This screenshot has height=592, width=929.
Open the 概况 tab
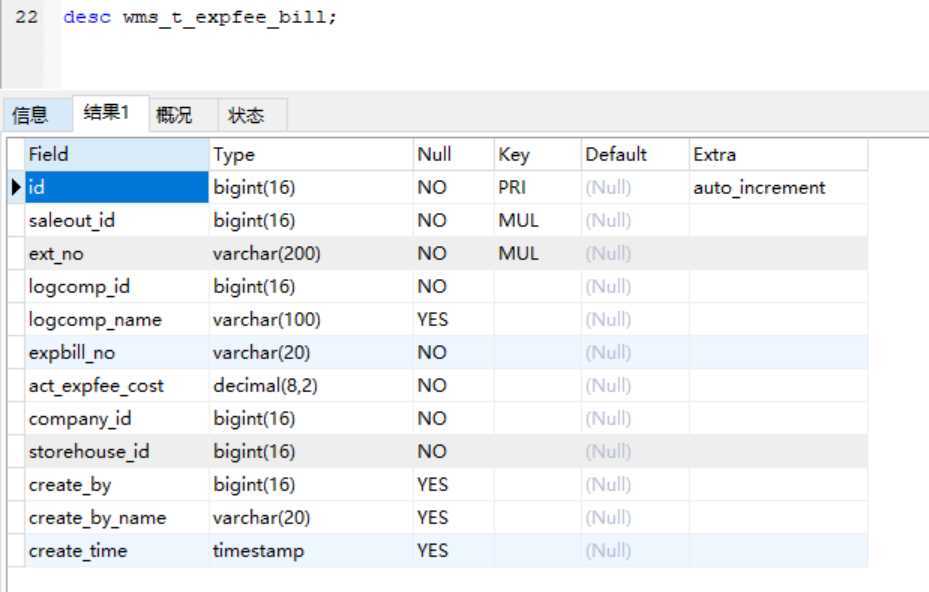pos(182,114)
